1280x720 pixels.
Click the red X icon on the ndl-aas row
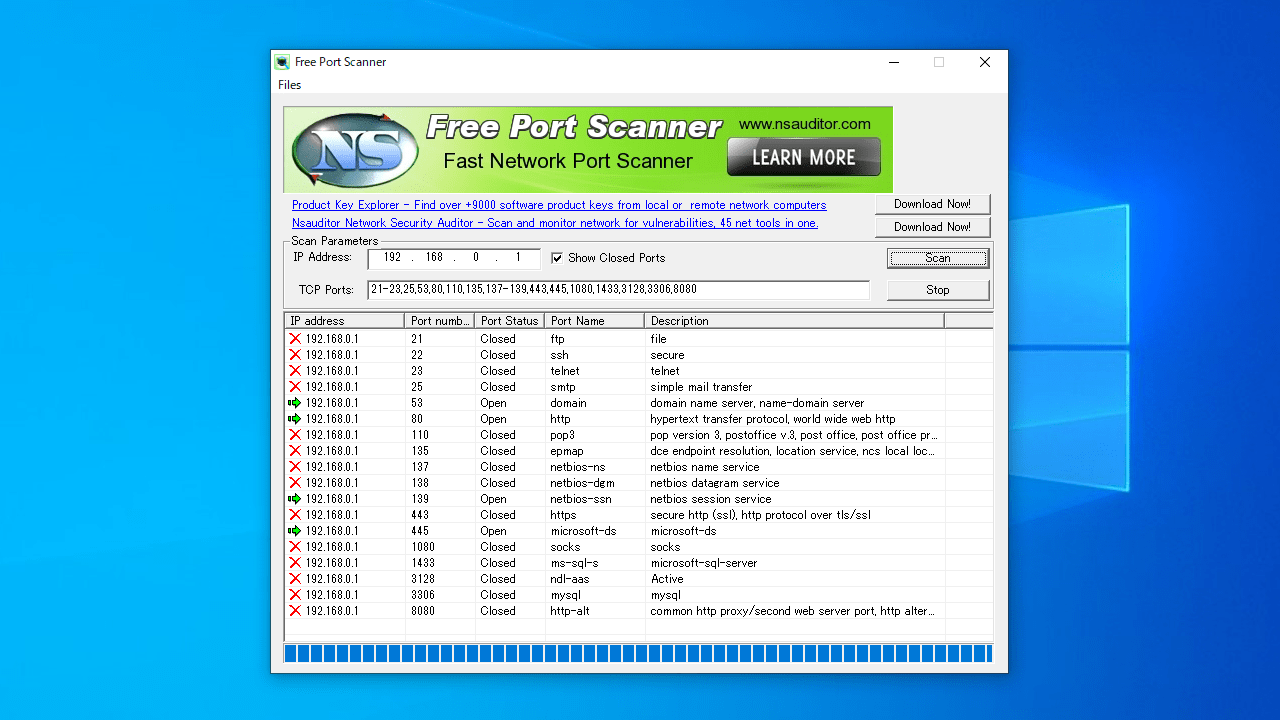tap(295, 579)
